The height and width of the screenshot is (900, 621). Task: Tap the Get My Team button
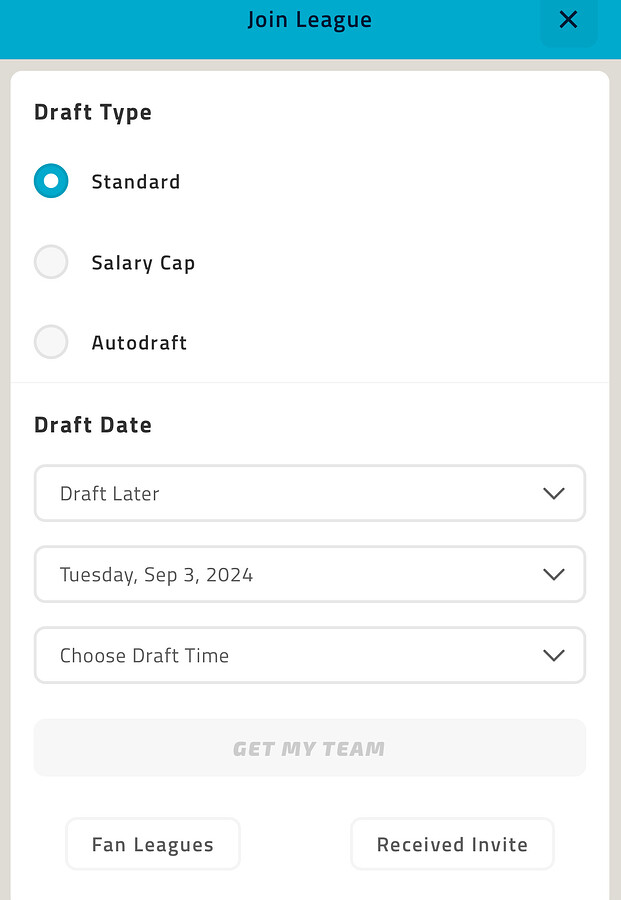point(310,748)
